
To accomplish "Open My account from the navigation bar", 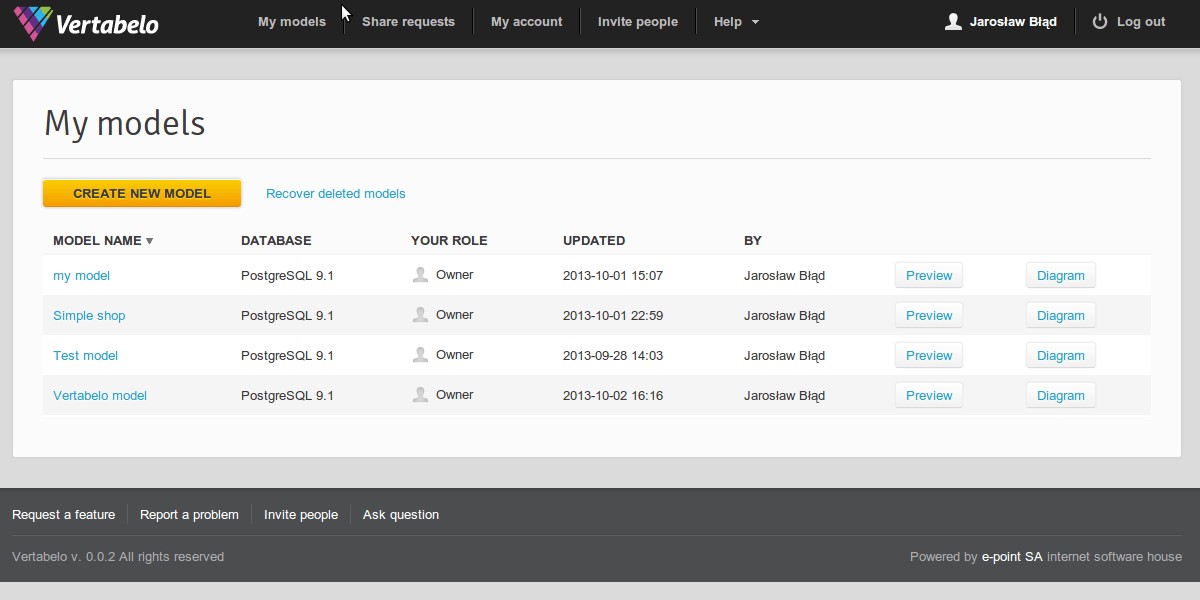I will (526, 22).
